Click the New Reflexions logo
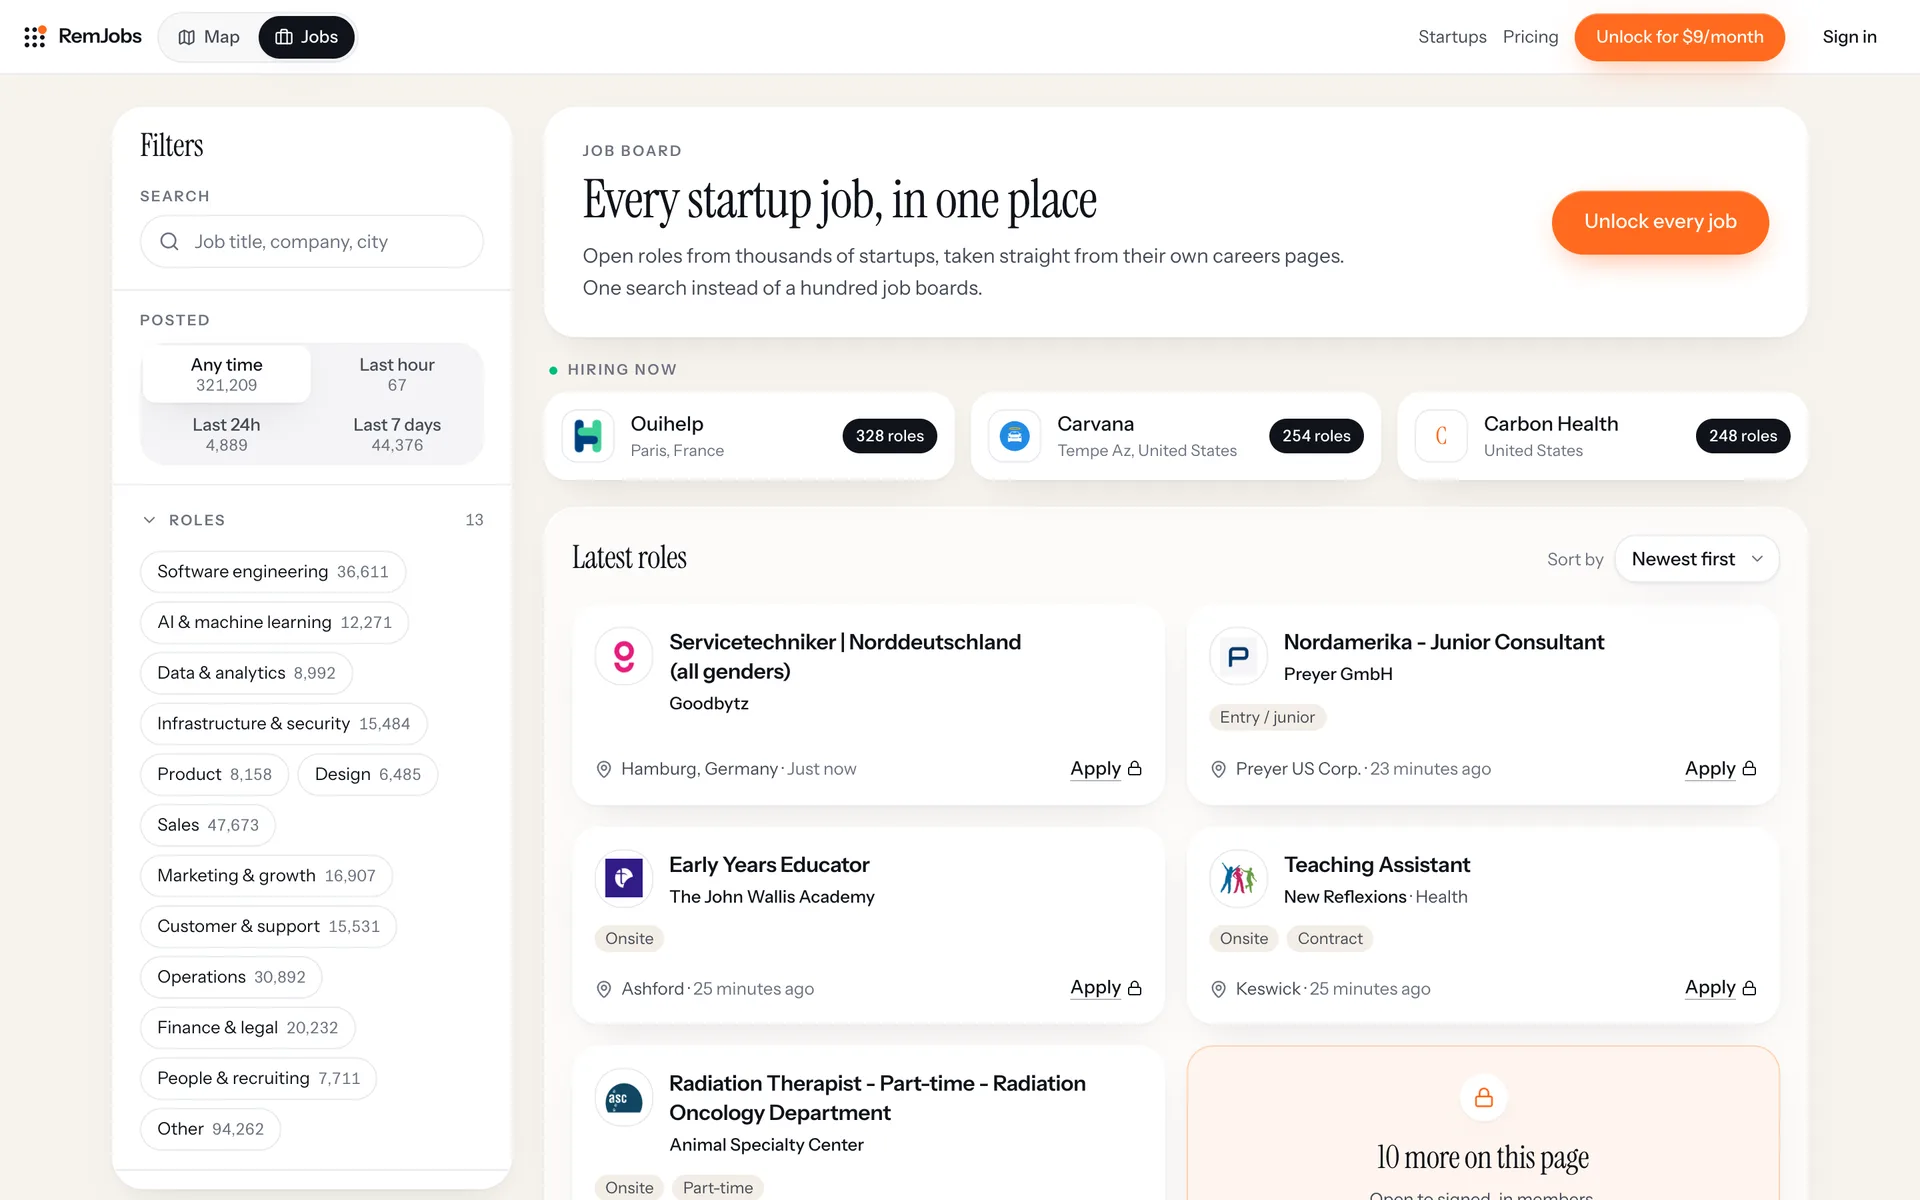The width and height of the screenshot is (1920, 1200). [x=1238, y=879]
